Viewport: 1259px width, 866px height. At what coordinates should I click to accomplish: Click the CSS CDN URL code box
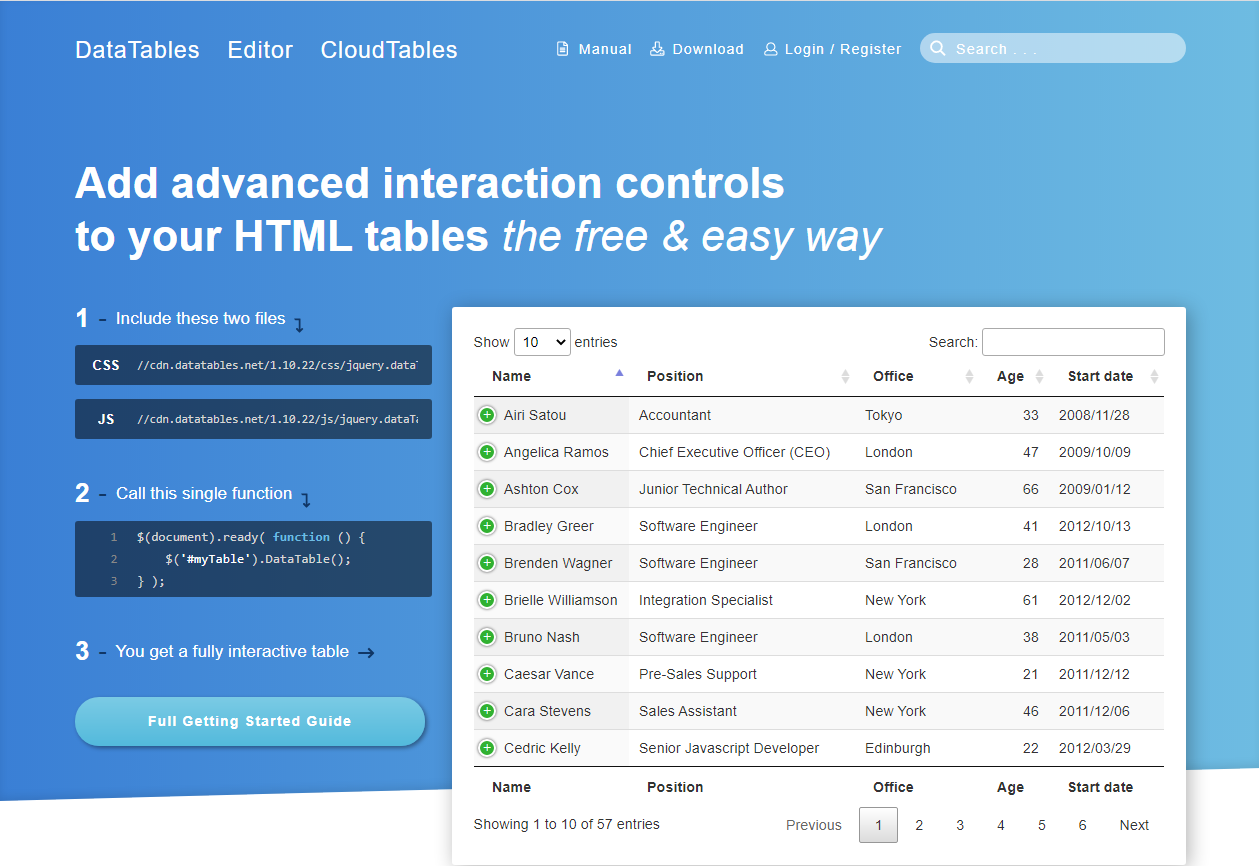[x=253, y=365]
